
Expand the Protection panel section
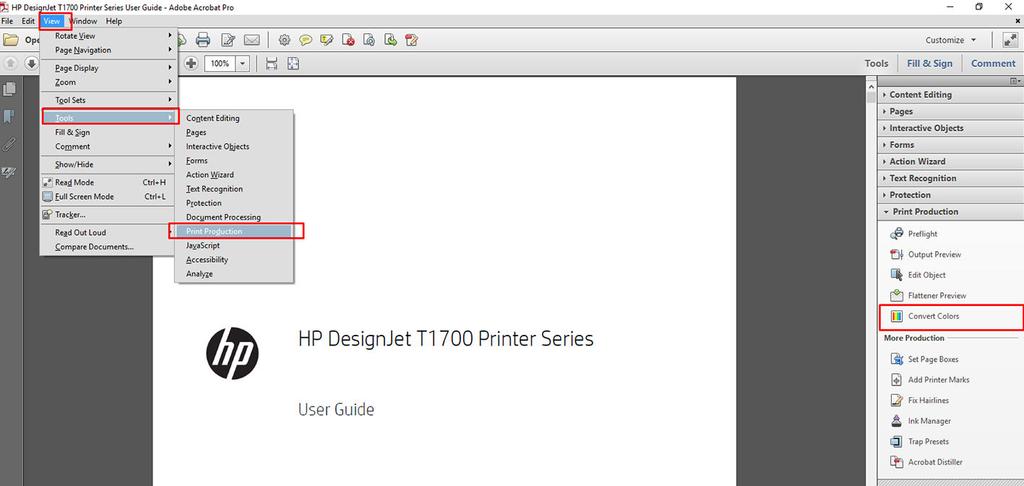[950, 195]
